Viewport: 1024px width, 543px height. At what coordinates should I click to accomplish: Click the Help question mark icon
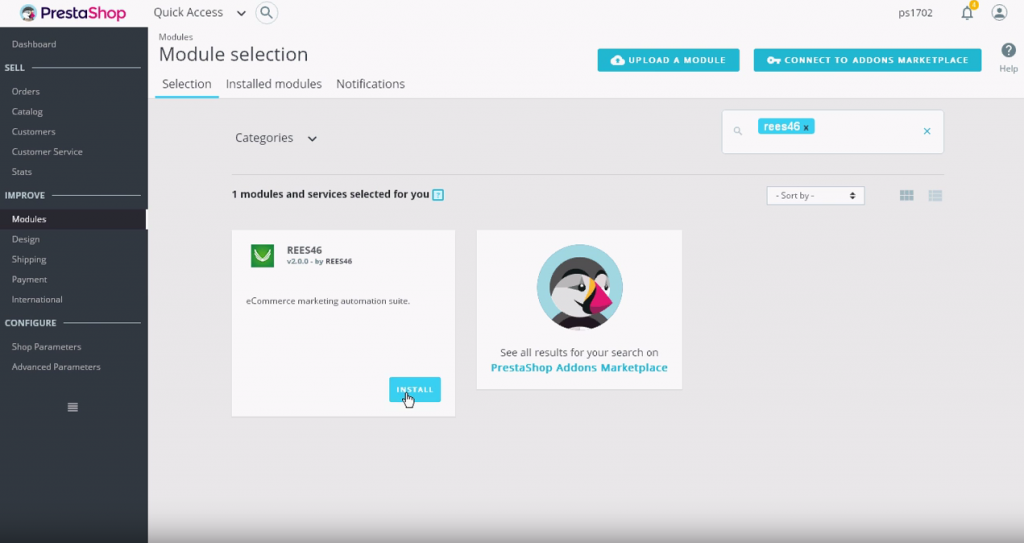click(1008, 50)
